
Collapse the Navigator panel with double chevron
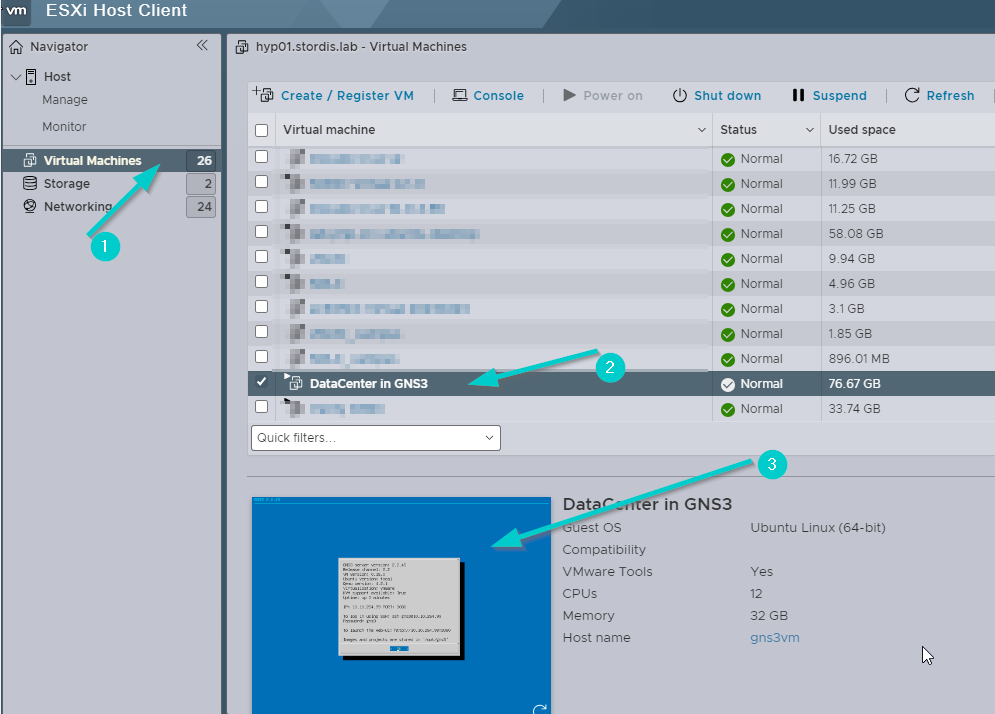(202, 46)
